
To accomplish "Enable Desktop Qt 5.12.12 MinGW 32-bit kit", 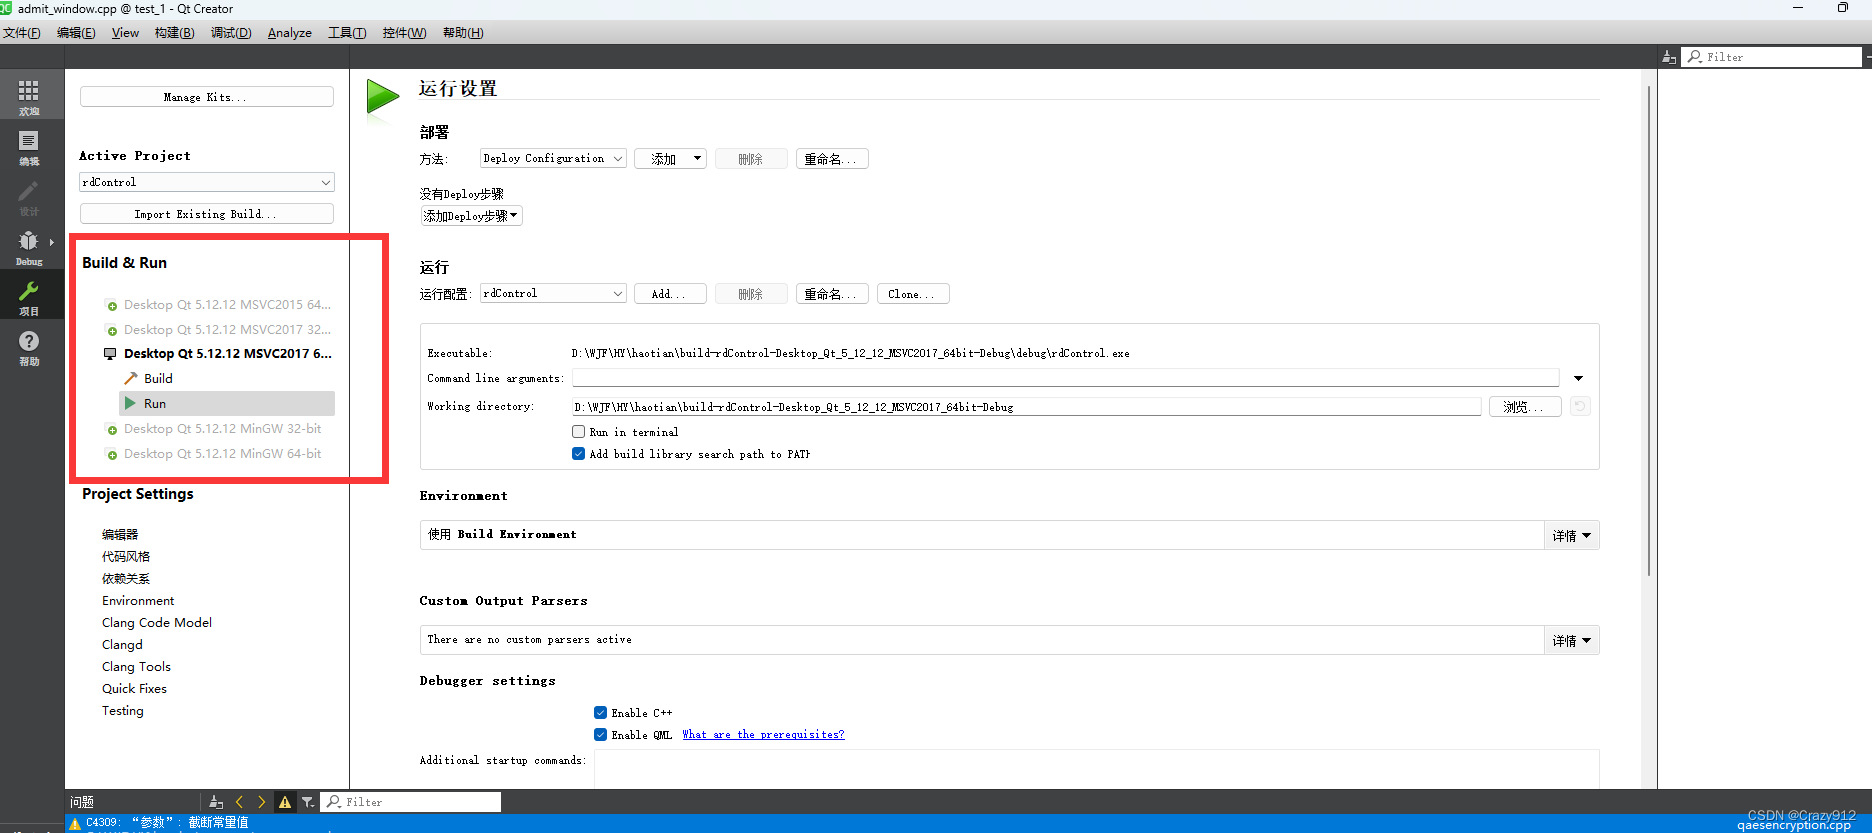I will point(215,429).
